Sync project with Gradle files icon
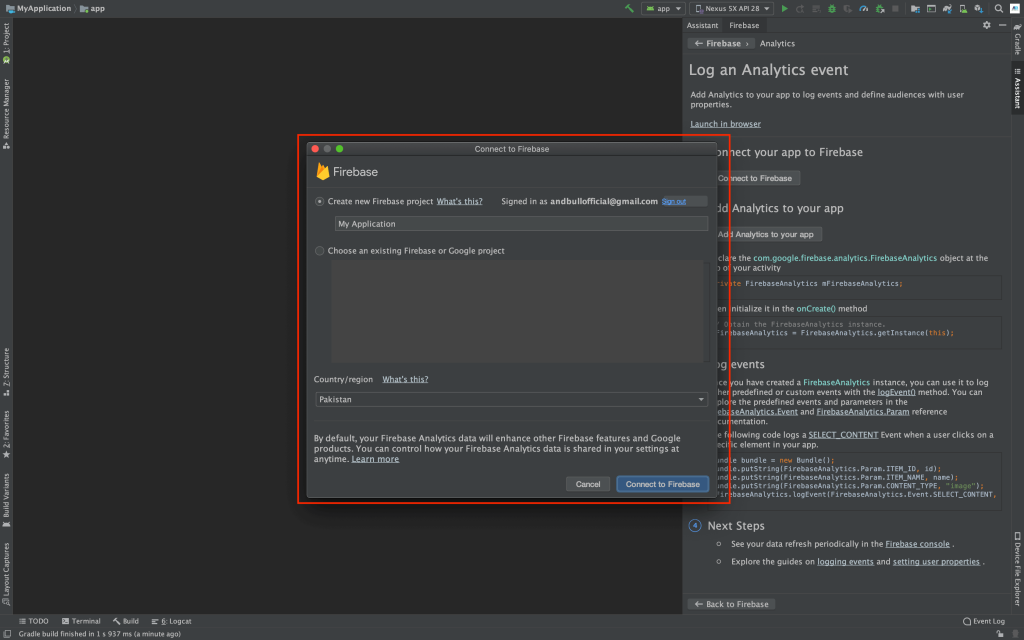The width and height of the screenshot is (1024, 640). tap(947, 8)
